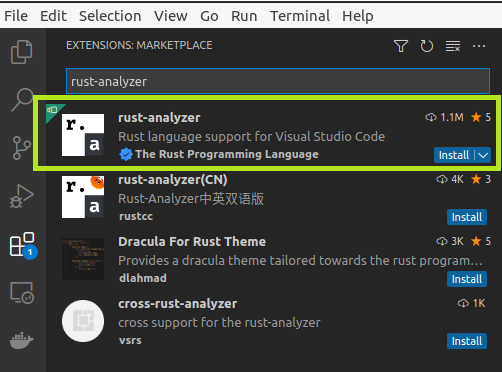502x372 pixels.
Task: Click 'Rust language support for Visual Studio Code' description
Action: tap(252, 137)
